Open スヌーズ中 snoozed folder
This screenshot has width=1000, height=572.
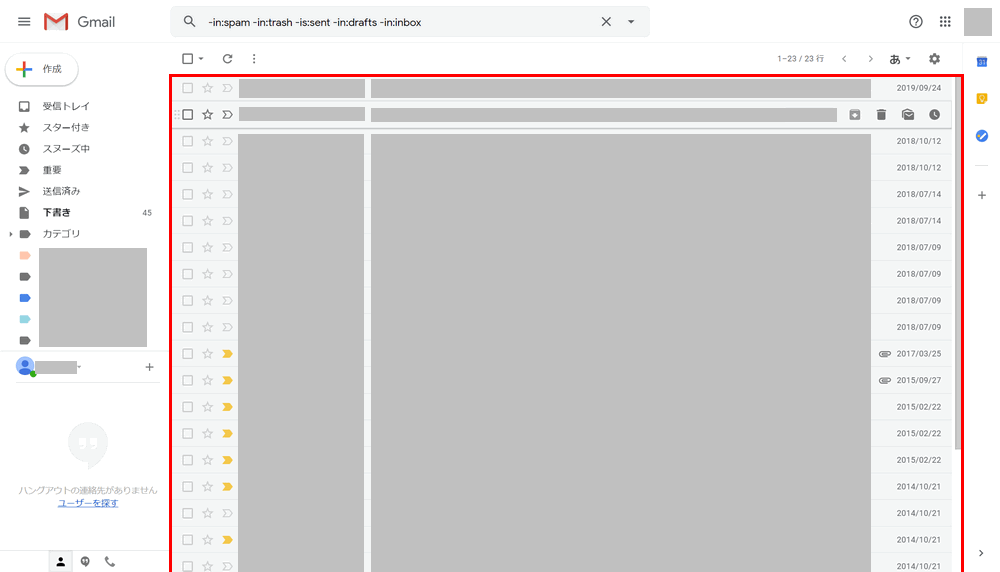[x=66, y=149]
